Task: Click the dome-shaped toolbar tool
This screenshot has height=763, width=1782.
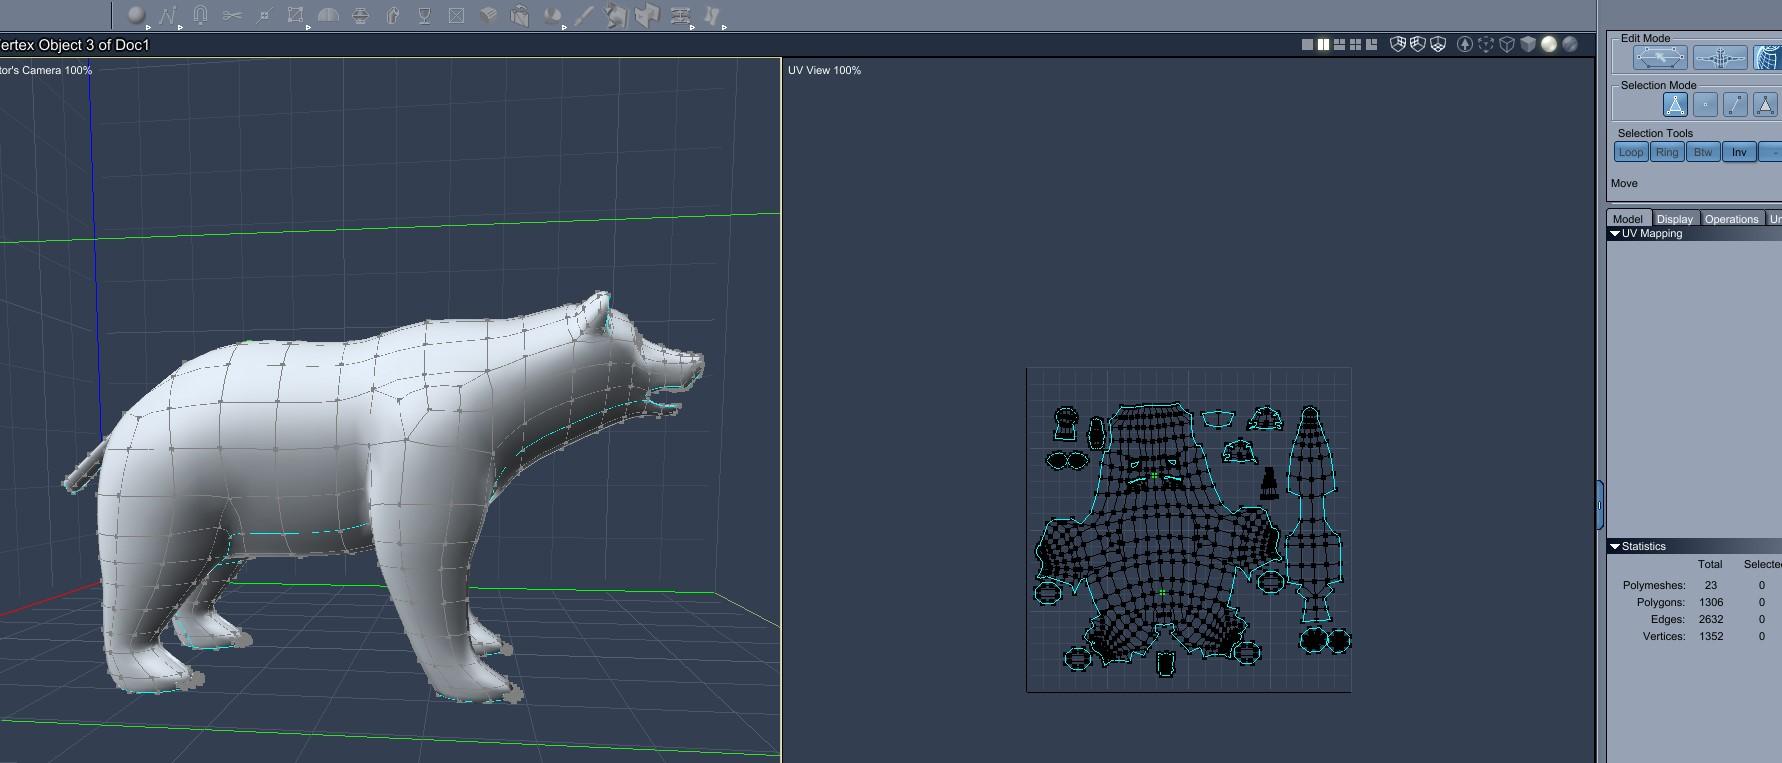Action: coord(328,15)
